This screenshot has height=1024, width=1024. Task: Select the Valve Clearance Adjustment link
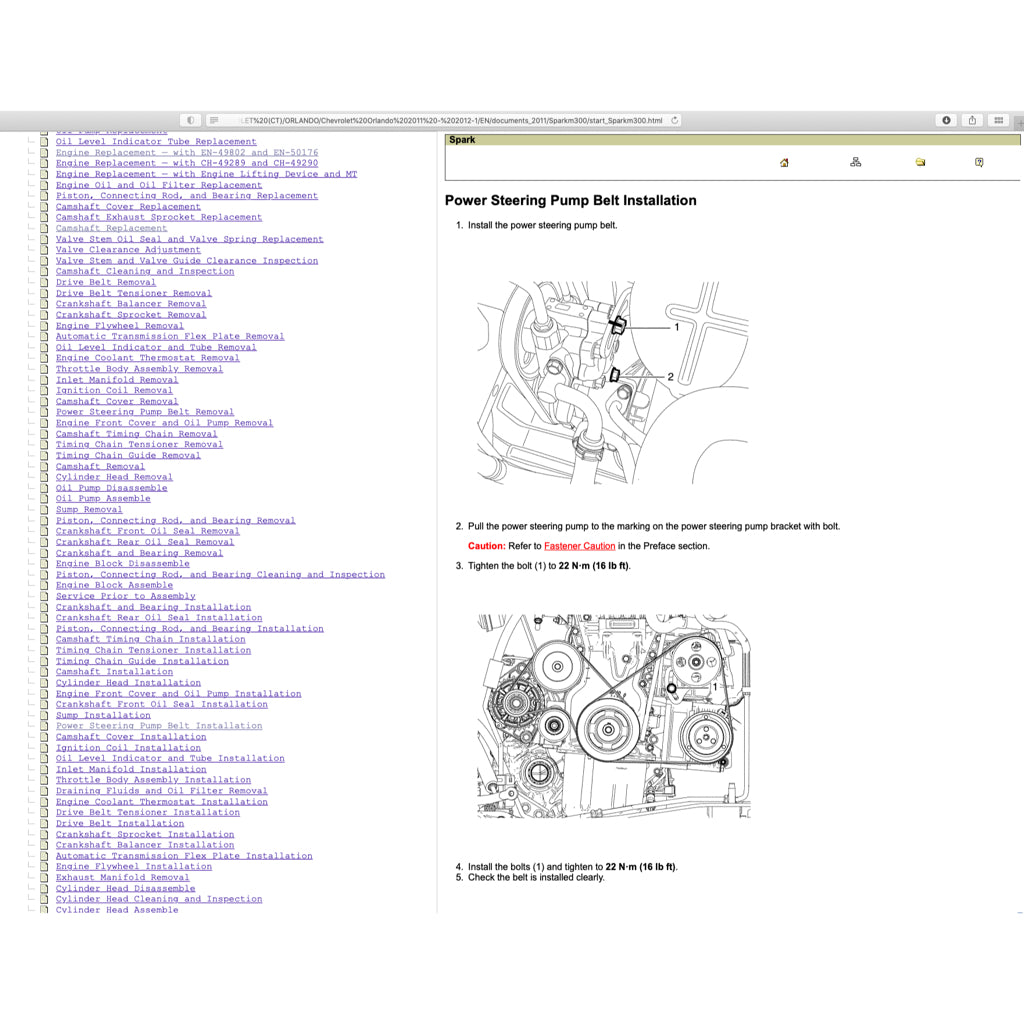tap(128, 249)
